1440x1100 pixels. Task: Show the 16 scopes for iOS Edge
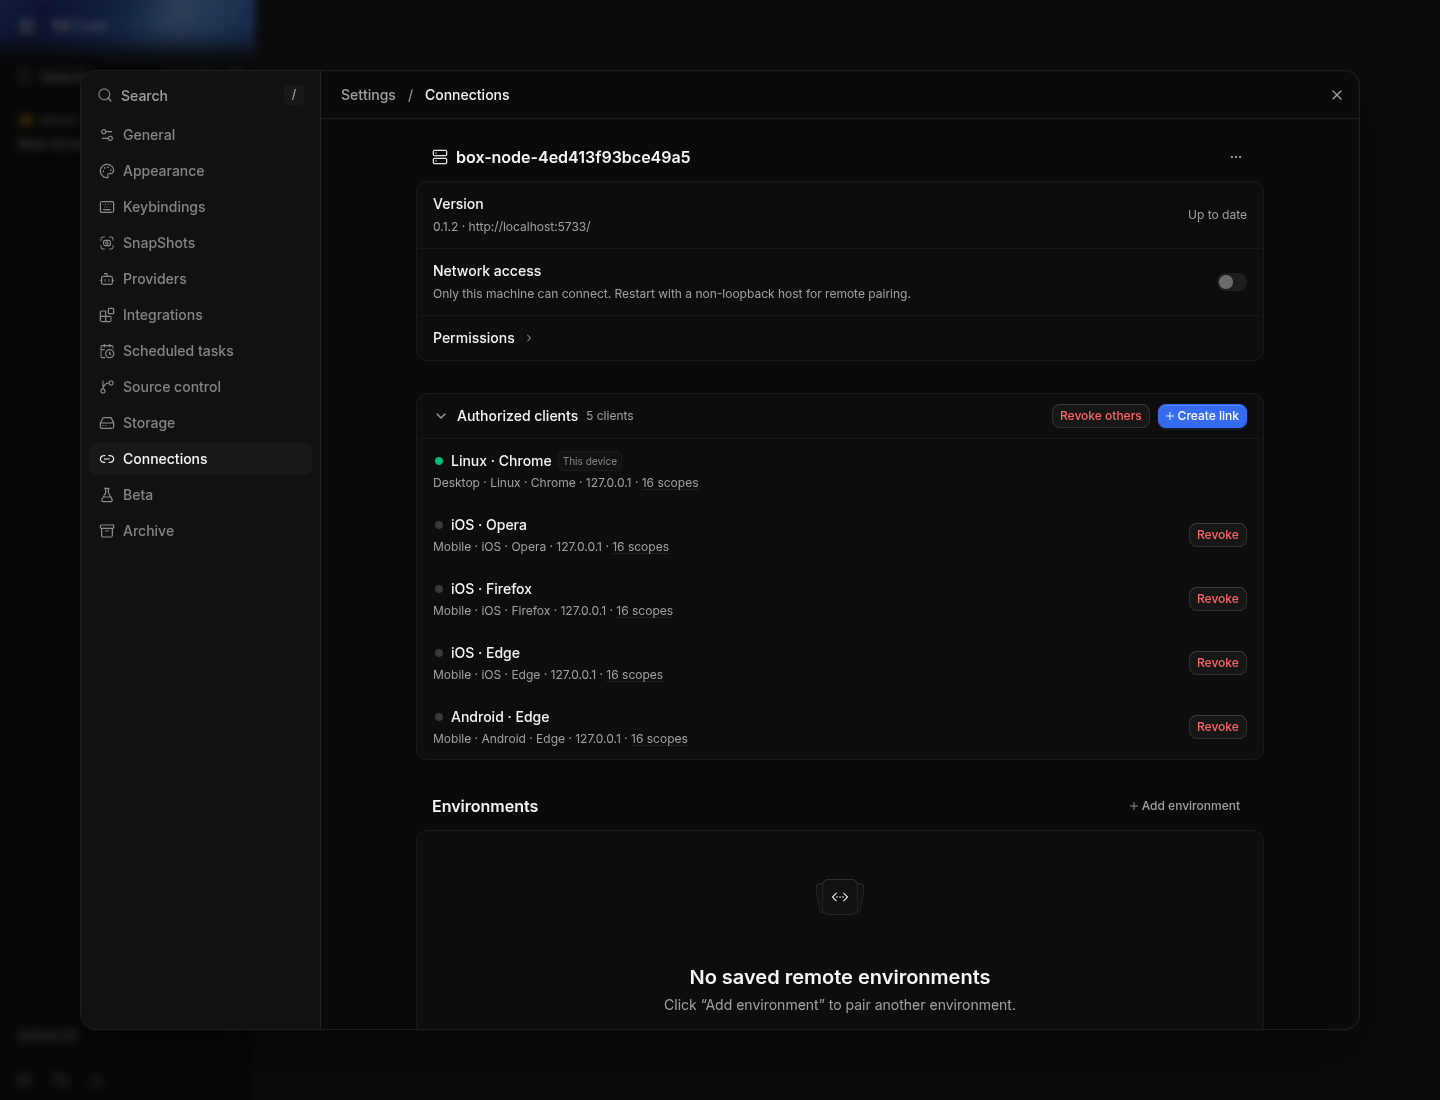635,675
